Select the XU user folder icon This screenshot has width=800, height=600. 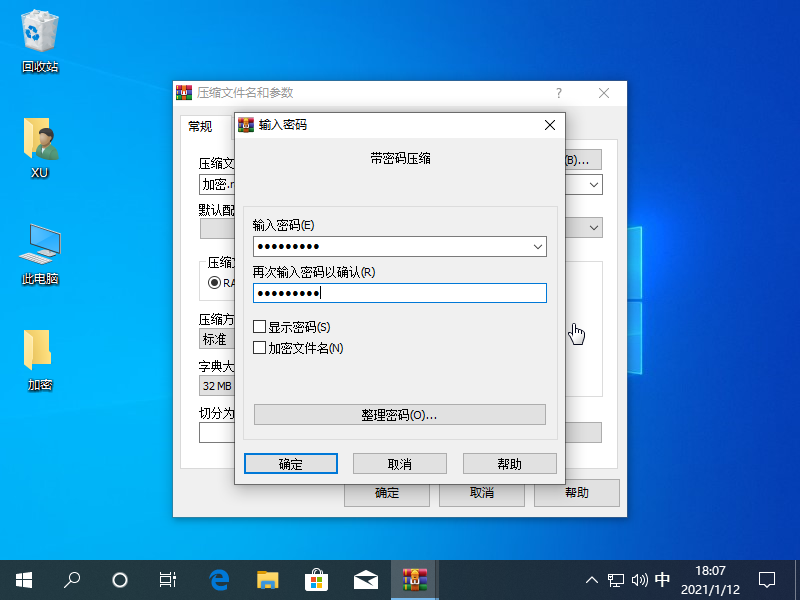(x=40, y=140)
